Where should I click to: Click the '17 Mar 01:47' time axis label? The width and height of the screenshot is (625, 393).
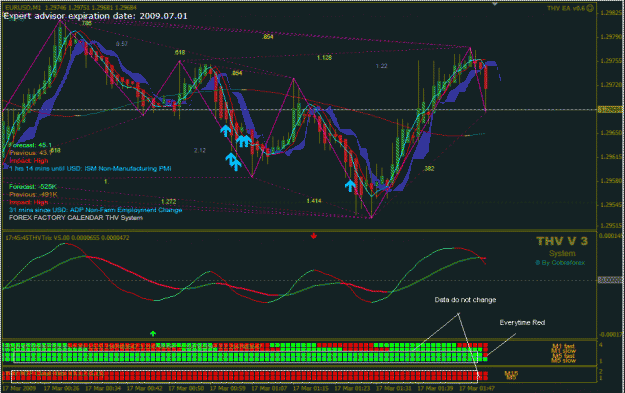[x=477, y=388]
